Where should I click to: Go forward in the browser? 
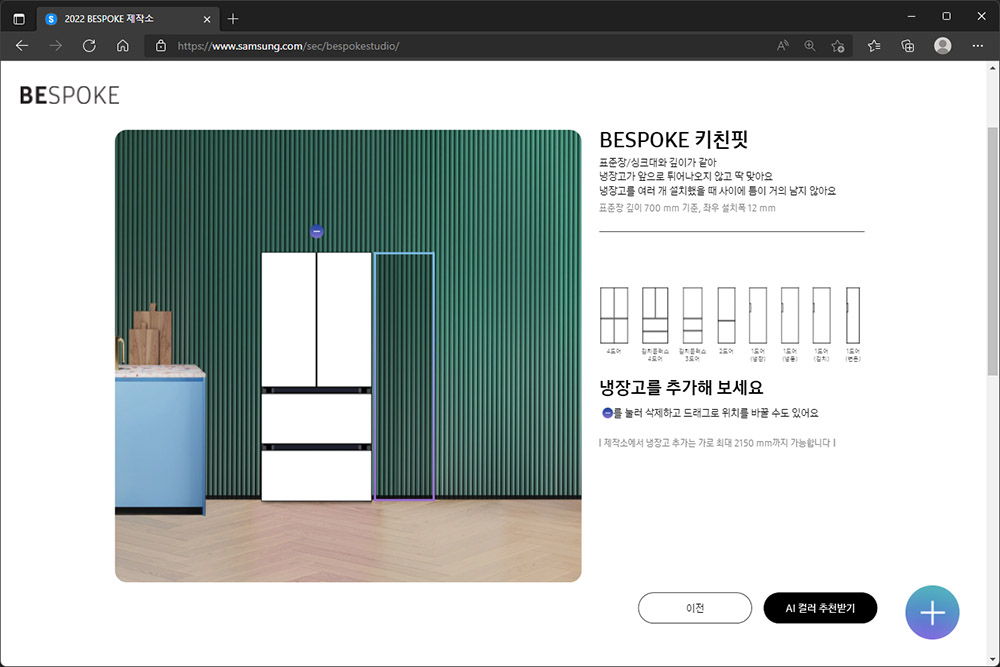tap(56, 46)
